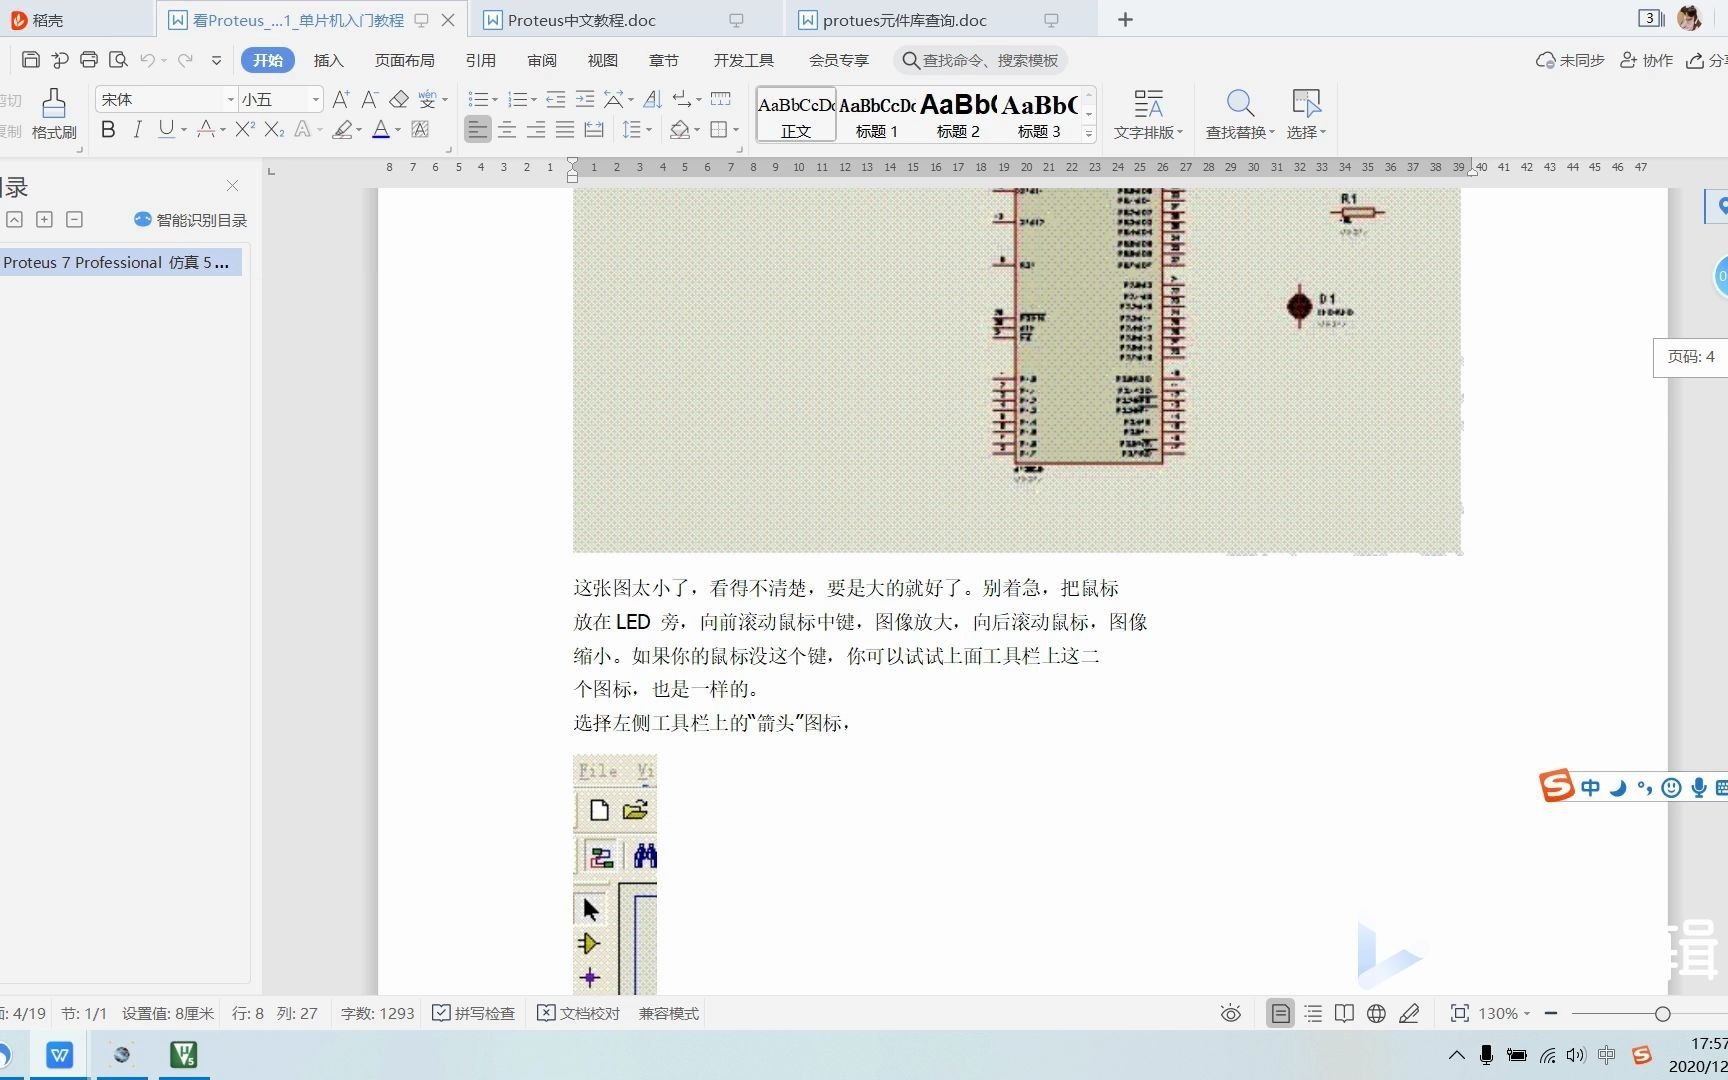1728x1080 pixels.
Task: Expand the line spacing dropdown
Action: 649,130
